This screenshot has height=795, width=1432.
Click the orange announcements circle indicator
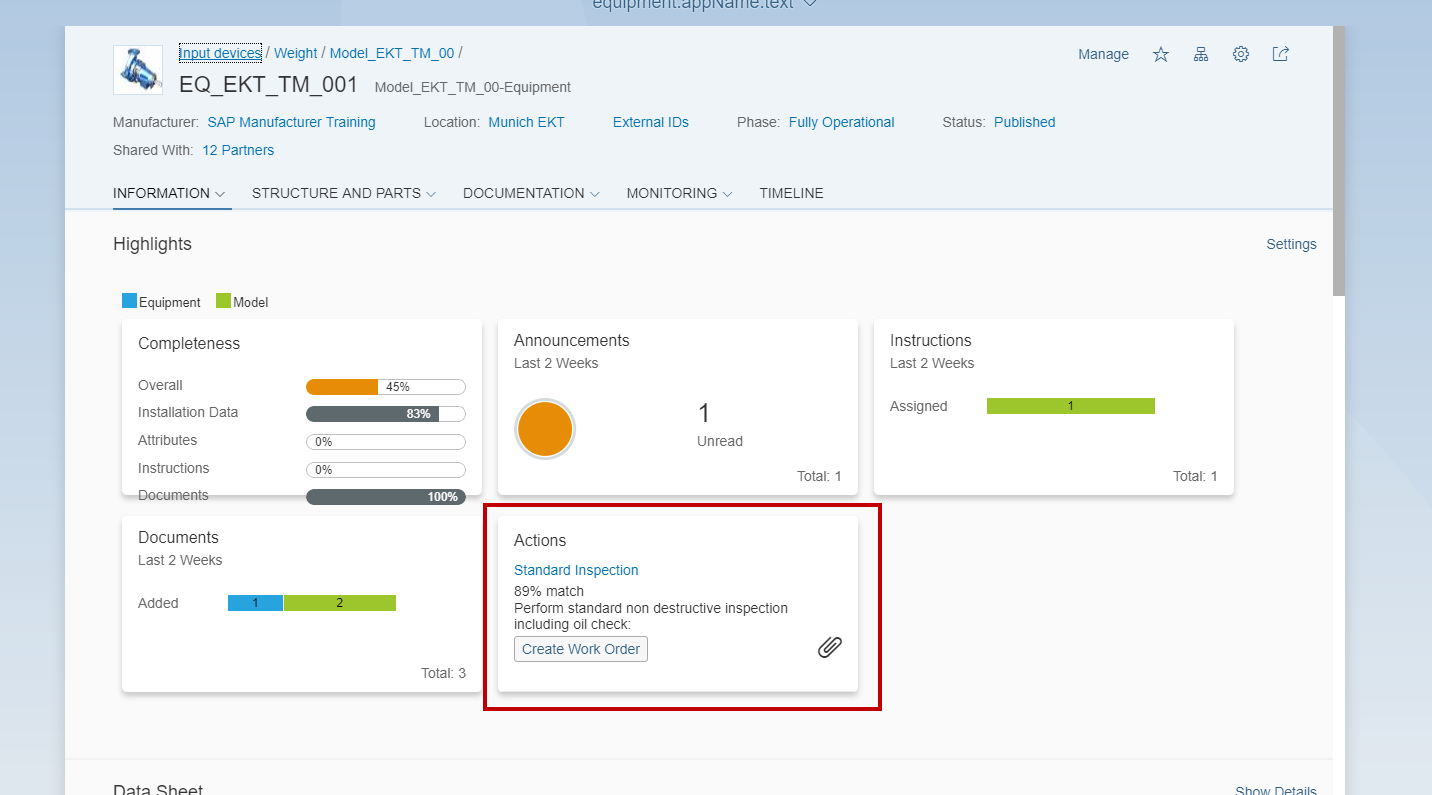pyautogui.click(x=545, y=429)
